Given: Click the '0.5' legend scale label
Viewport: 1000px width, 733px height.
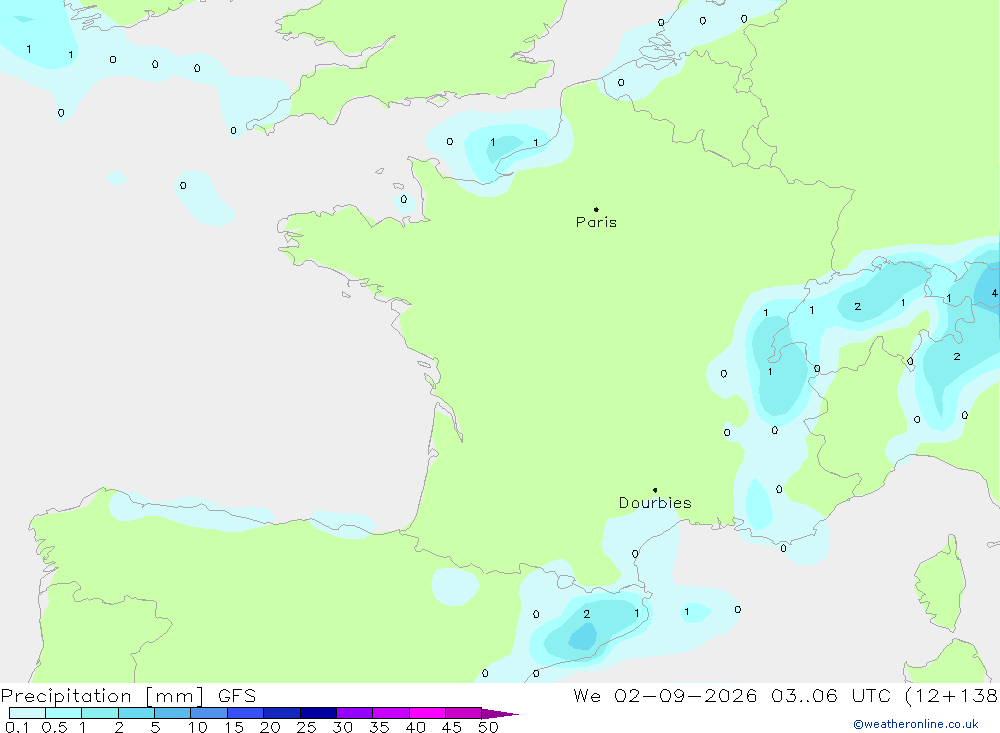Looking at the screenshot, I should [54, 727].
